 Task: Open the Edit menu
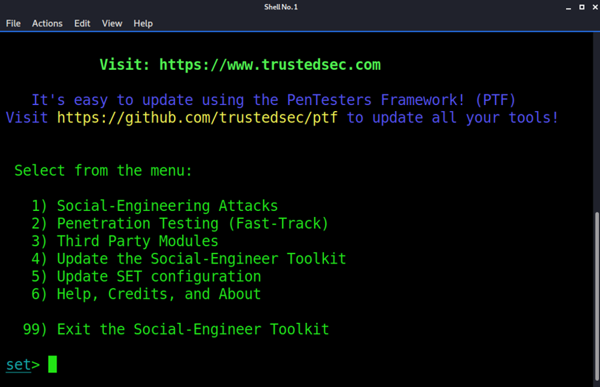tap(82, 24)
